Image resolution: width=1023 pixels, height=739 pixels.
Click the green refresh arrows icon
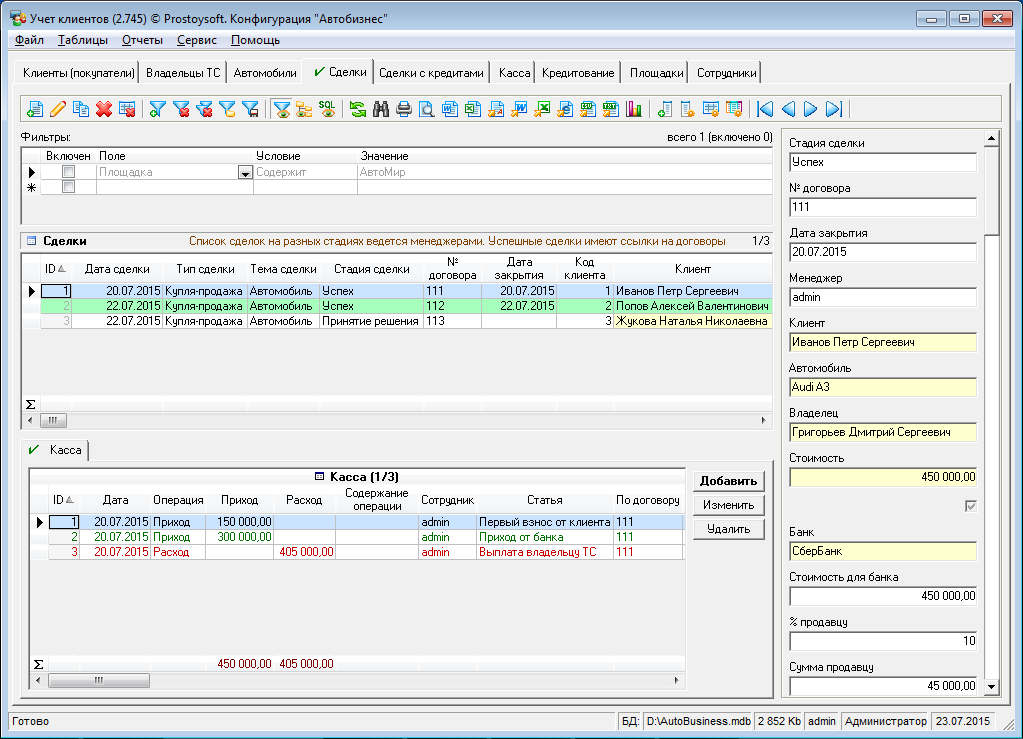tap(357, 109)
